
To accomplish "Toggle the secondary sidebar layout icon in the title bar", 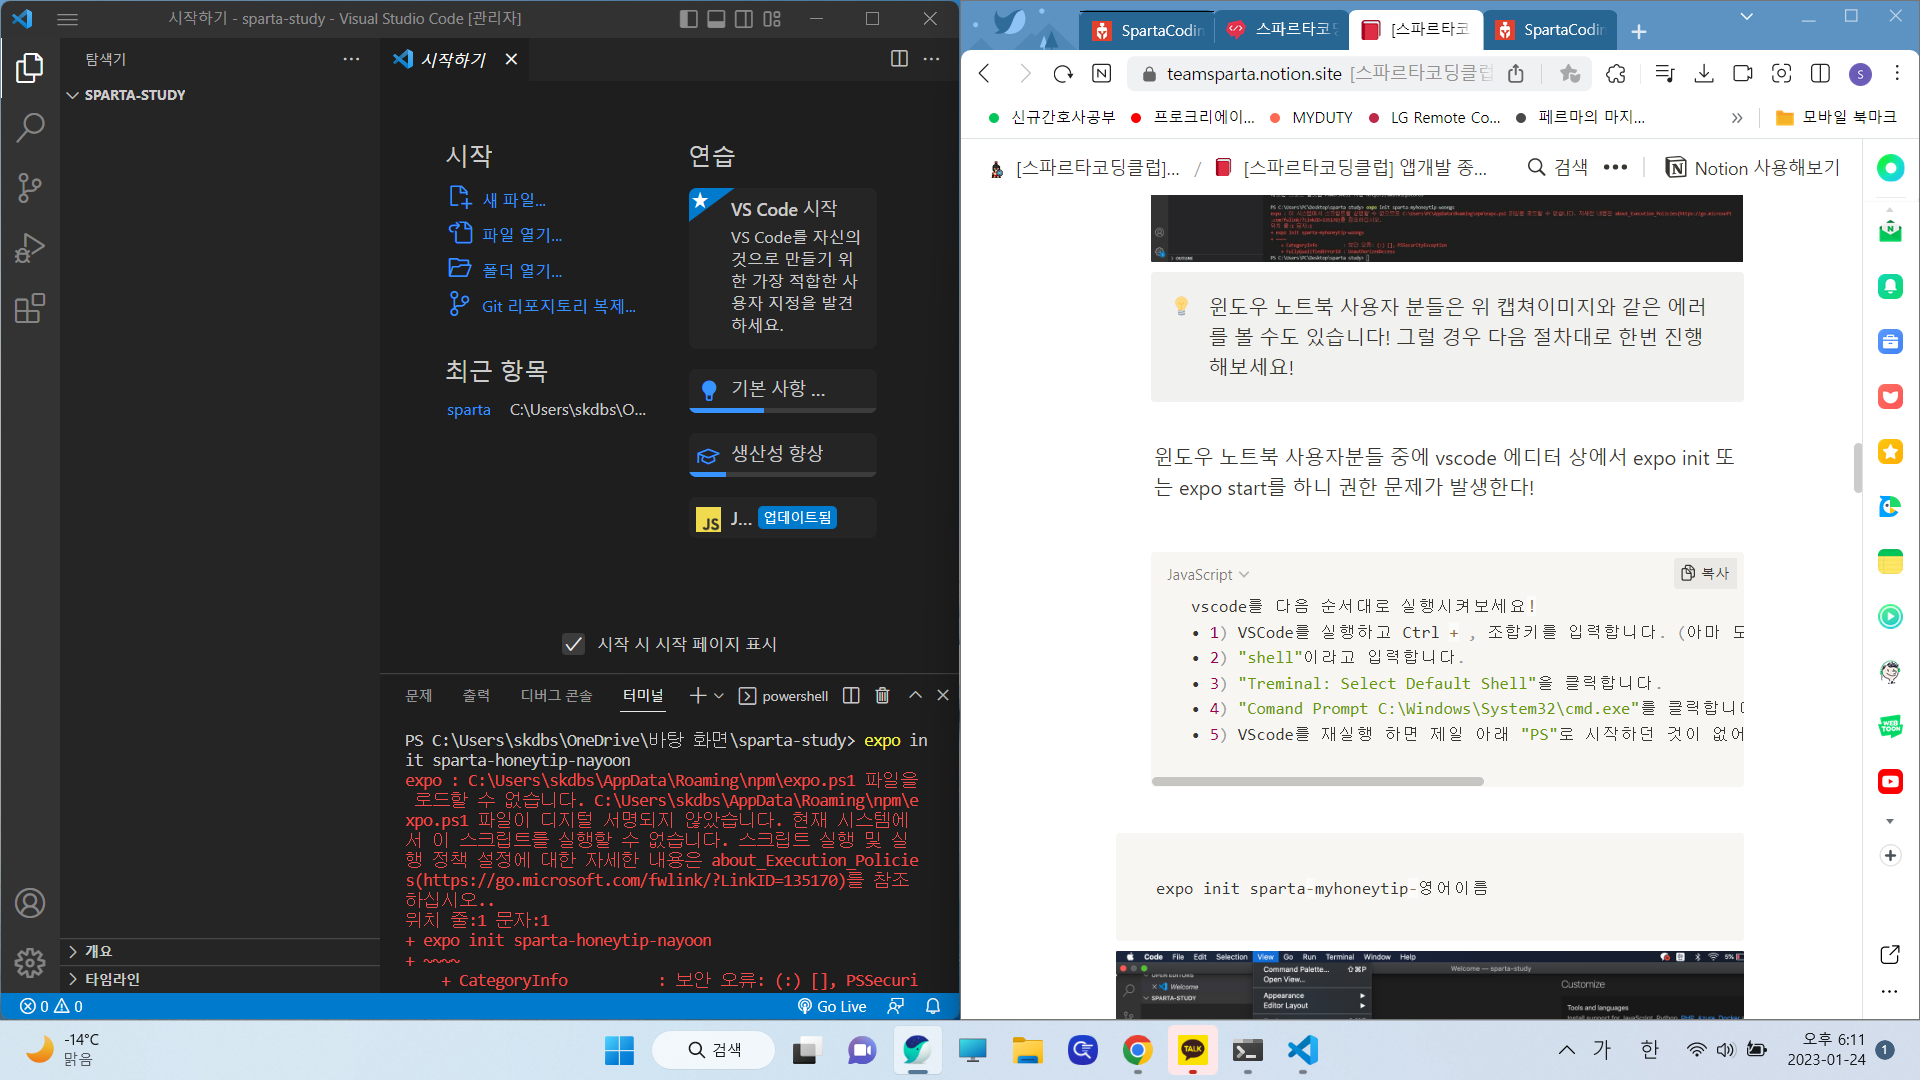I will (x=744, y=19).
